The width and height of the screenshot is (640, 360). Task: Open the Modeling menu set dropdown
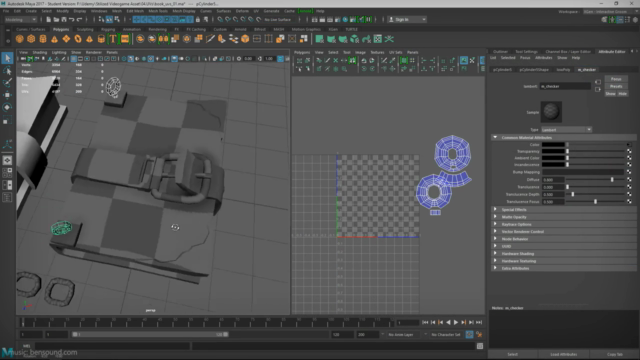(20, 19)
